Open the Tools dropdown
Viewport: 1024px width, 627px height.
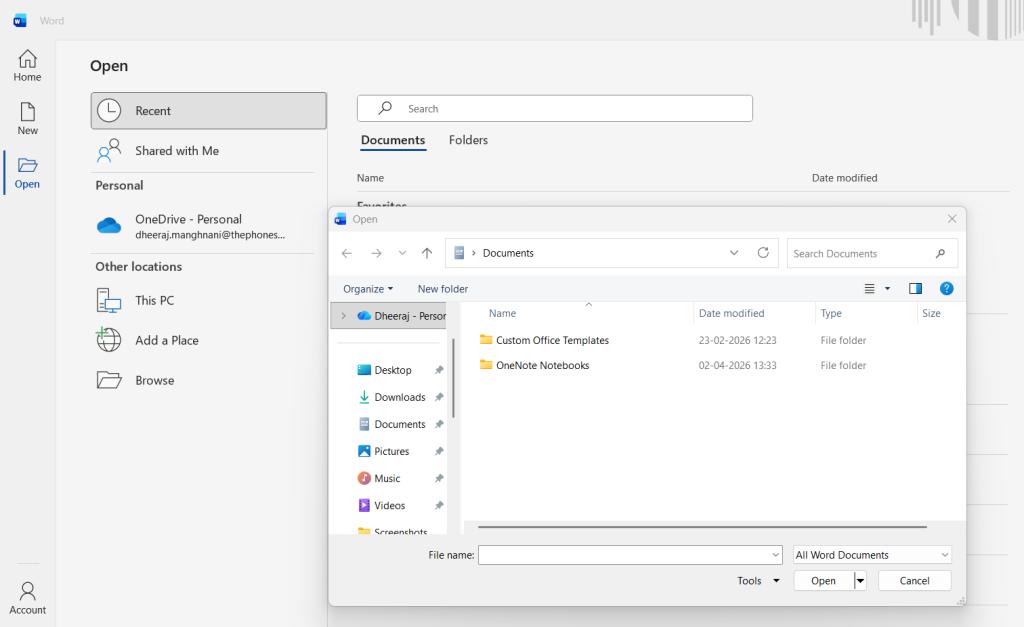point(758,581)
